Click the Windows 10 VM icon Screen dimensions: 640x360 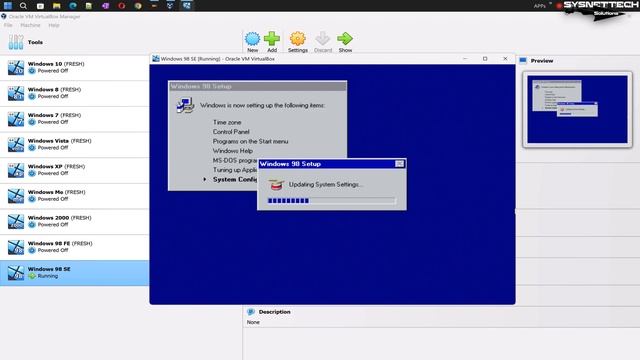point(16,67)
